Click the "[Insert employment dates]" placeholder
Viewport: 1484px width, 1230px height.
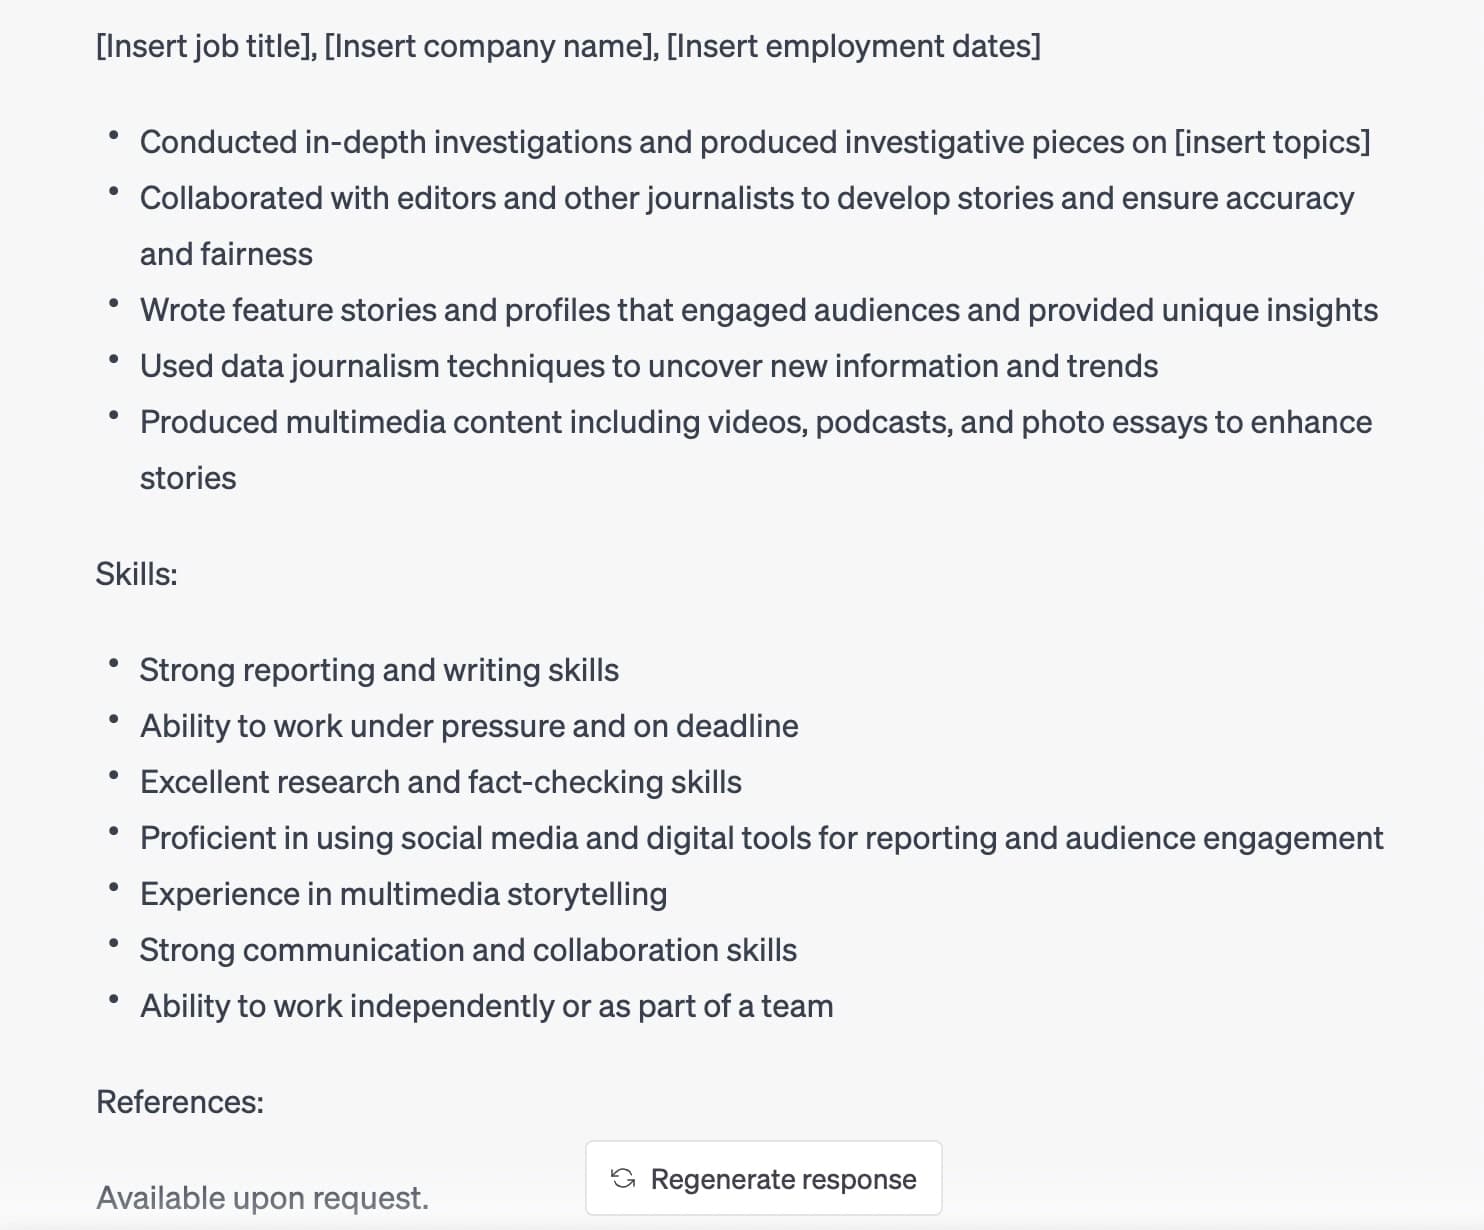853,46
